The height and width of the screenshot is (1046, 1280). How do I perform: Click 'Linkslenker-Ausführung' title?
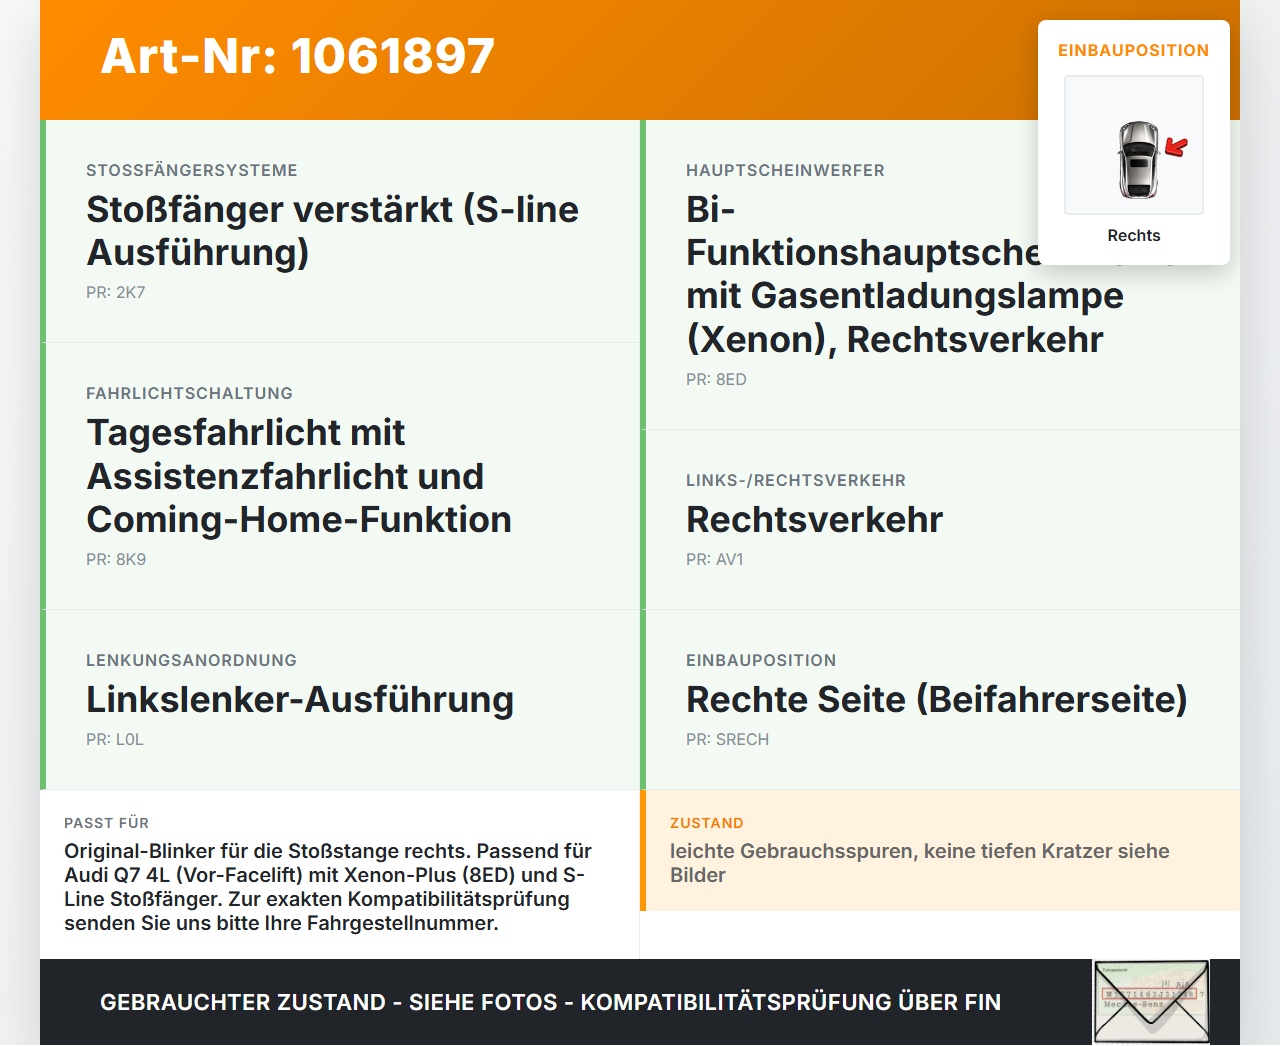click(300, 700)
